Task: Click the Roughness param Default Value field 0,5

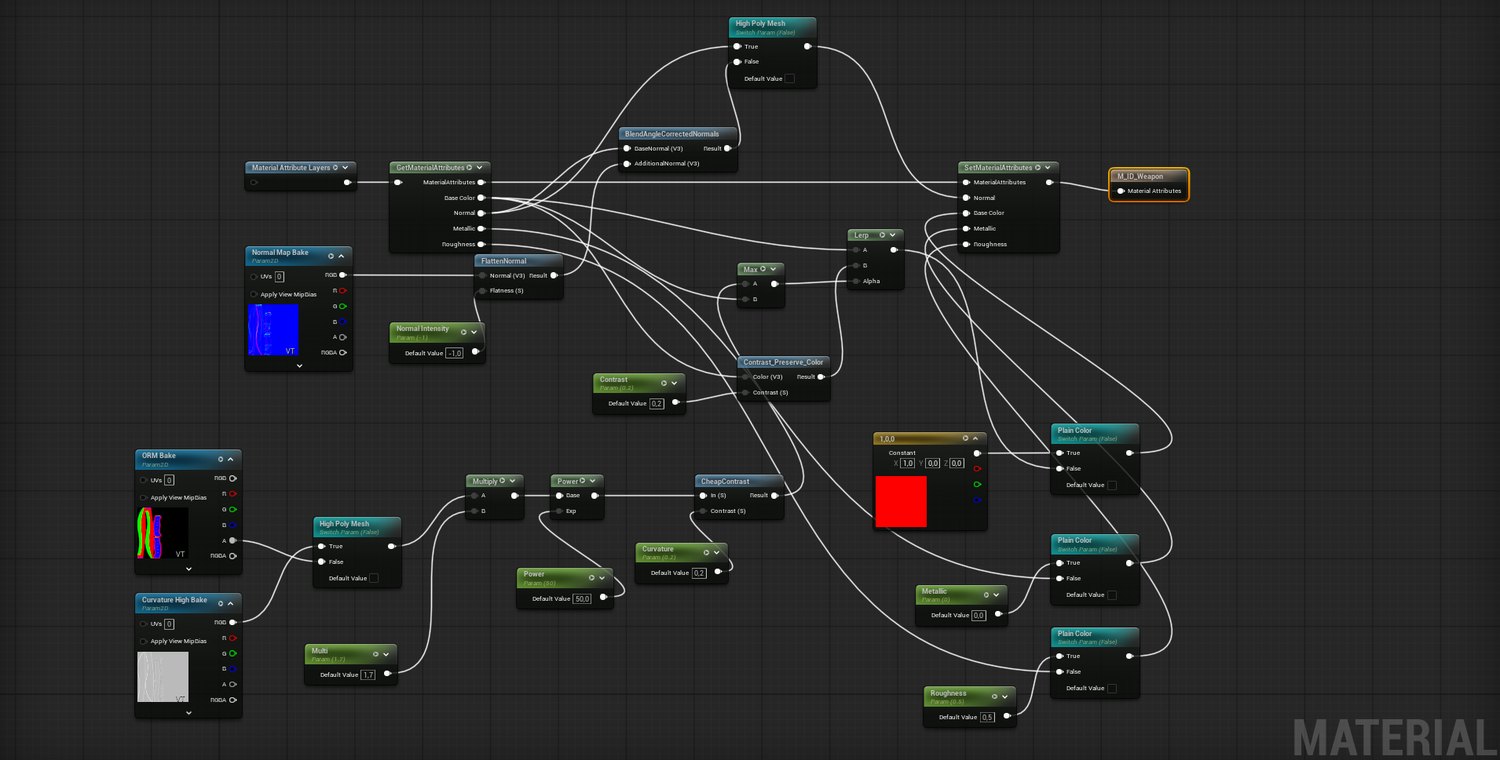Action: [987, 717]
